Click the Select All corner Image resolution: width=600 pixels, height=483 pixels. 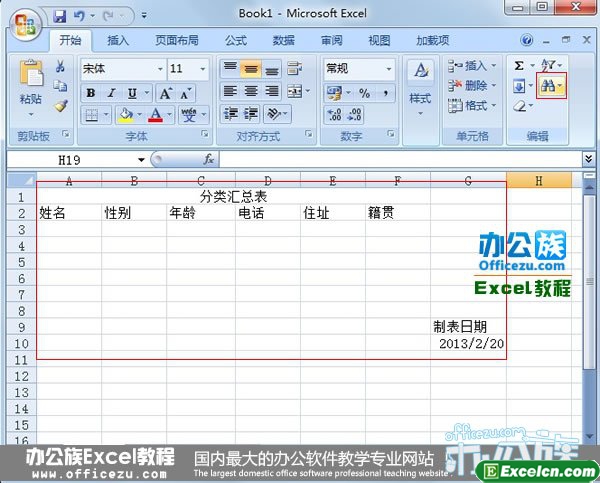coord(21,180)
